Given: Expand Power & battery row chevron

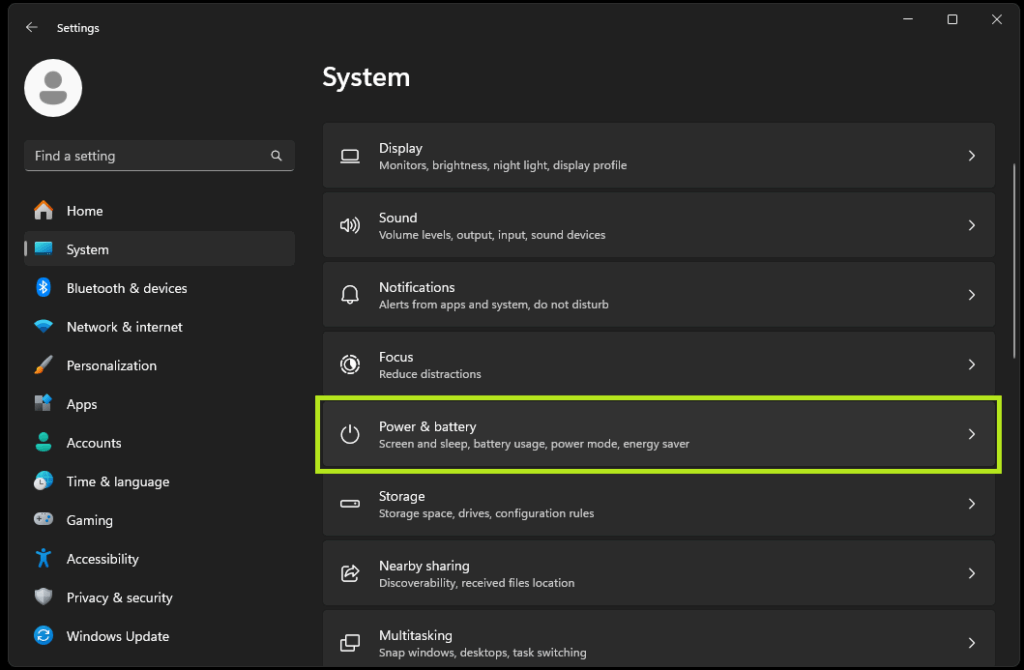Looking at the screenshot, I should pyautogui.click(x=972, y=434).
